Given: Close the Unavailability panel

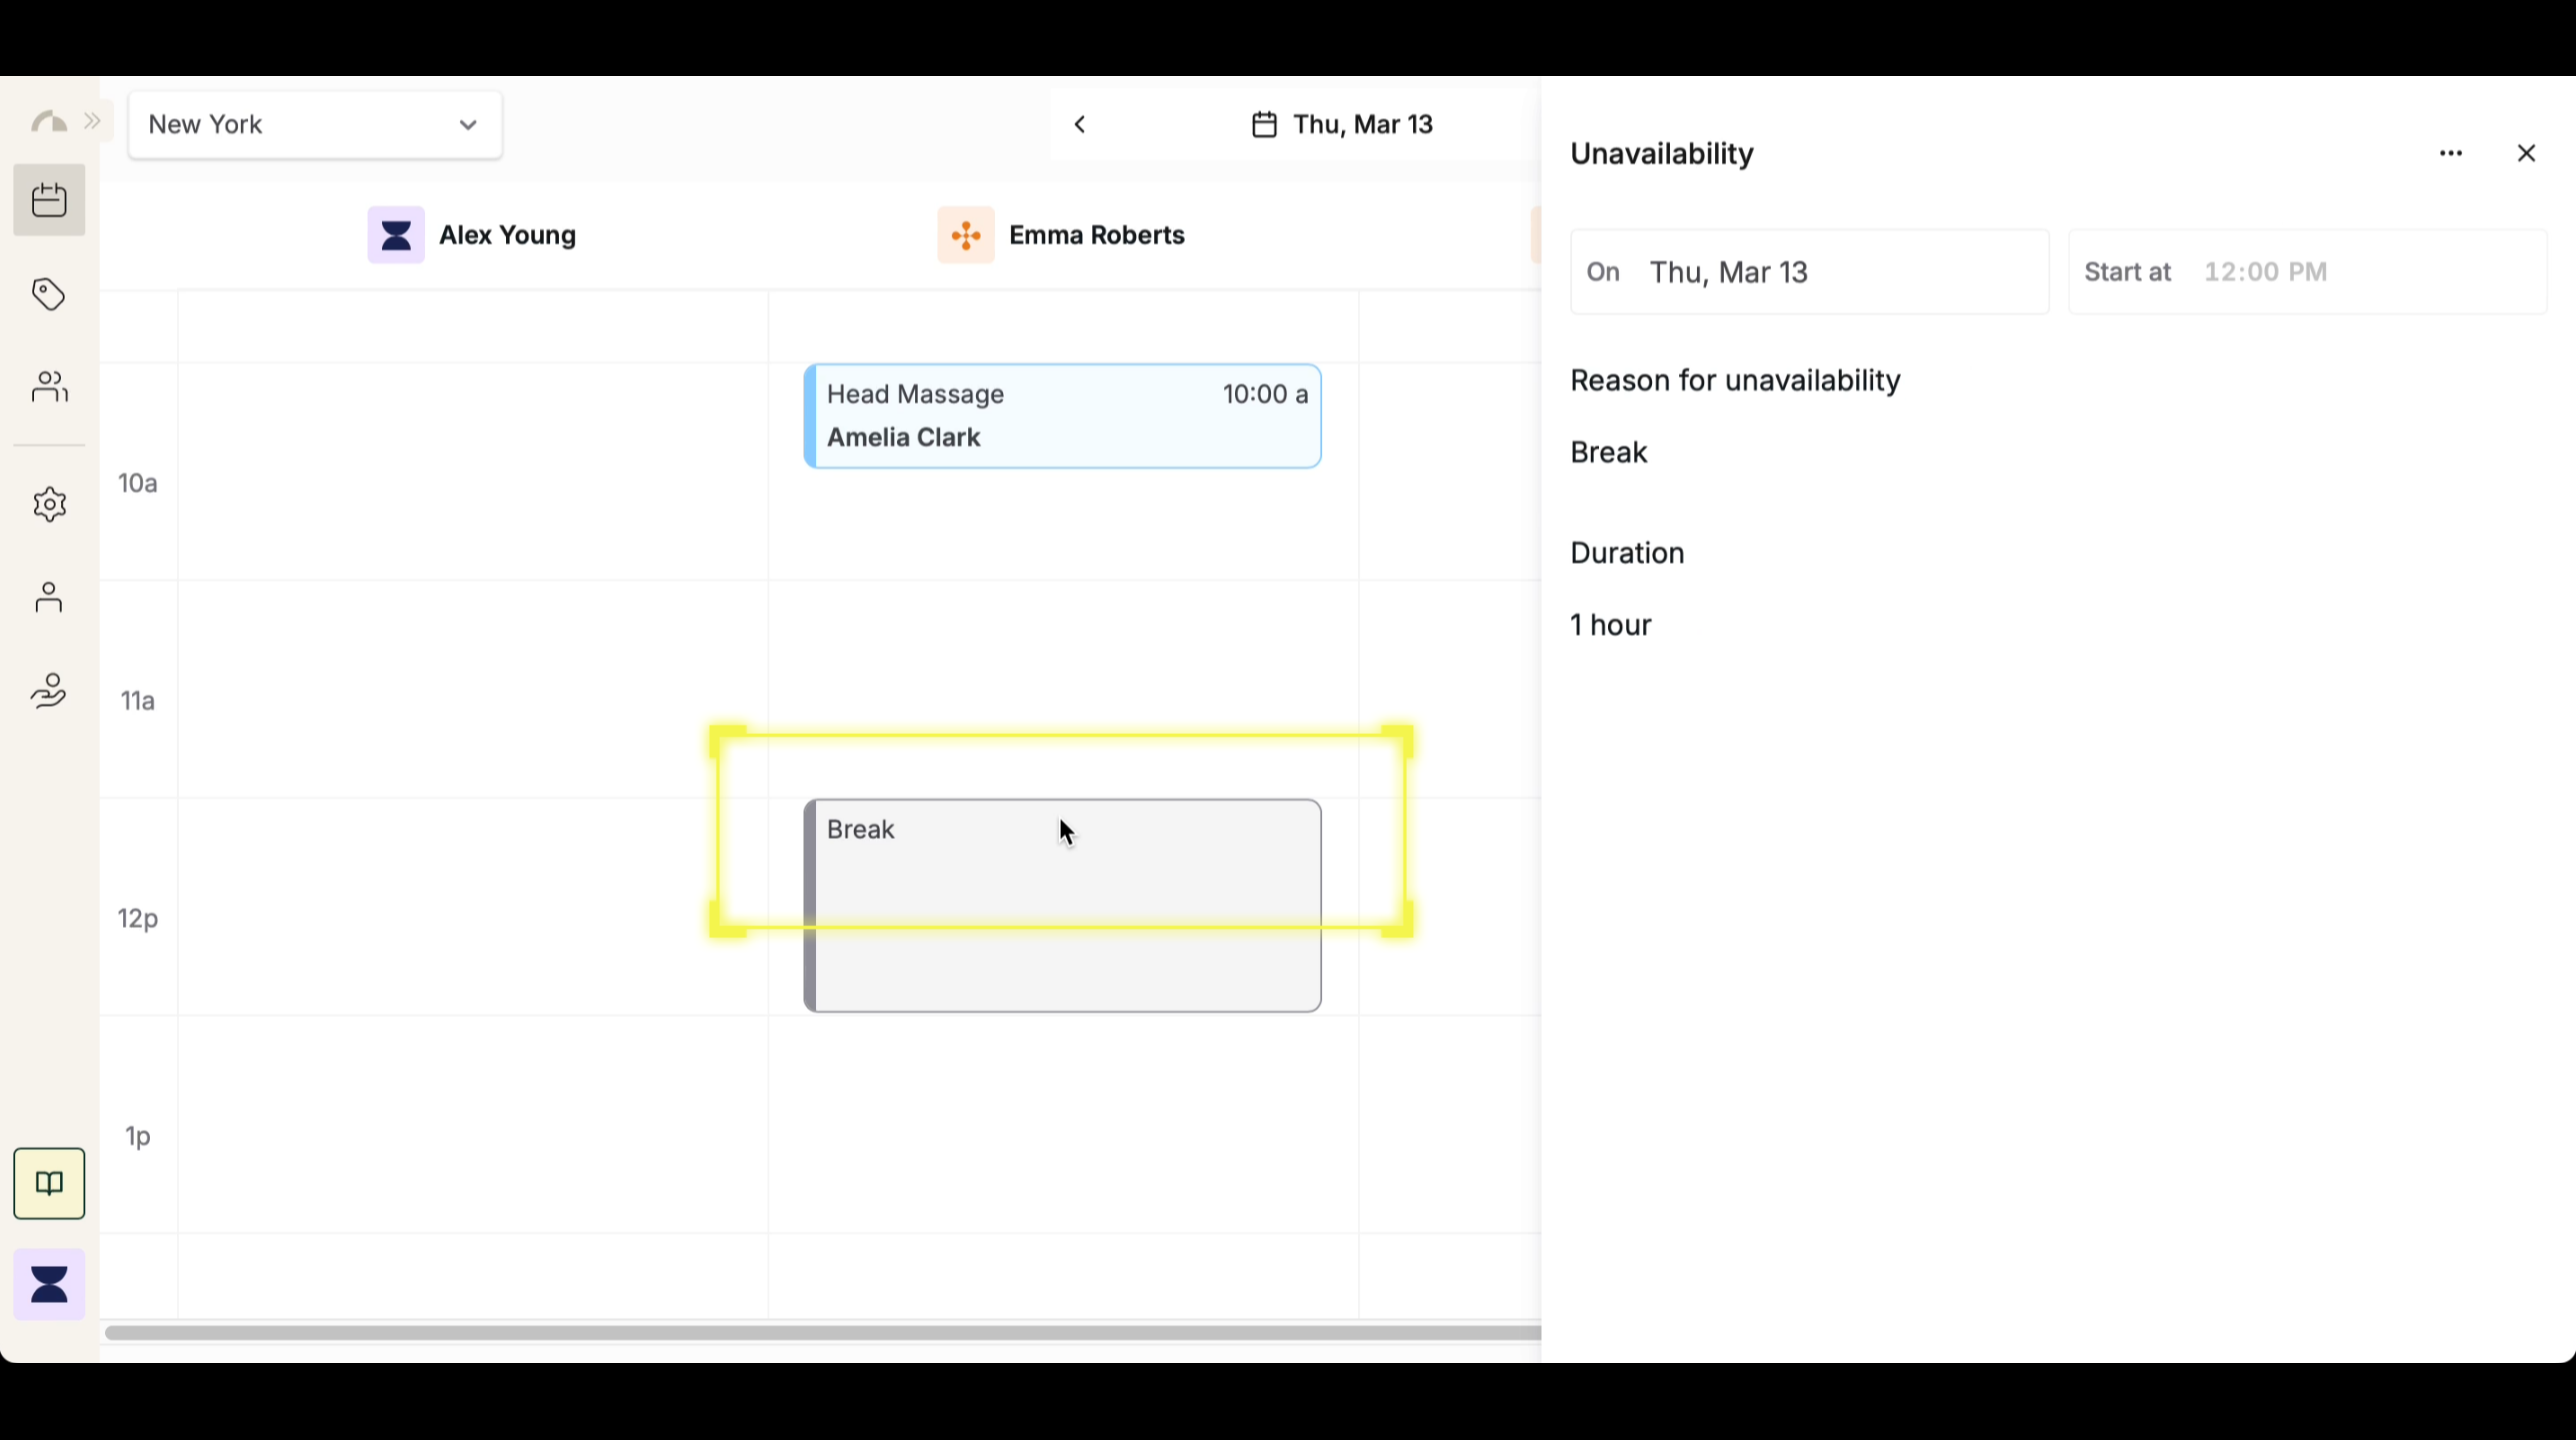Looking at the screenshot, I should tap(2526, 154).
